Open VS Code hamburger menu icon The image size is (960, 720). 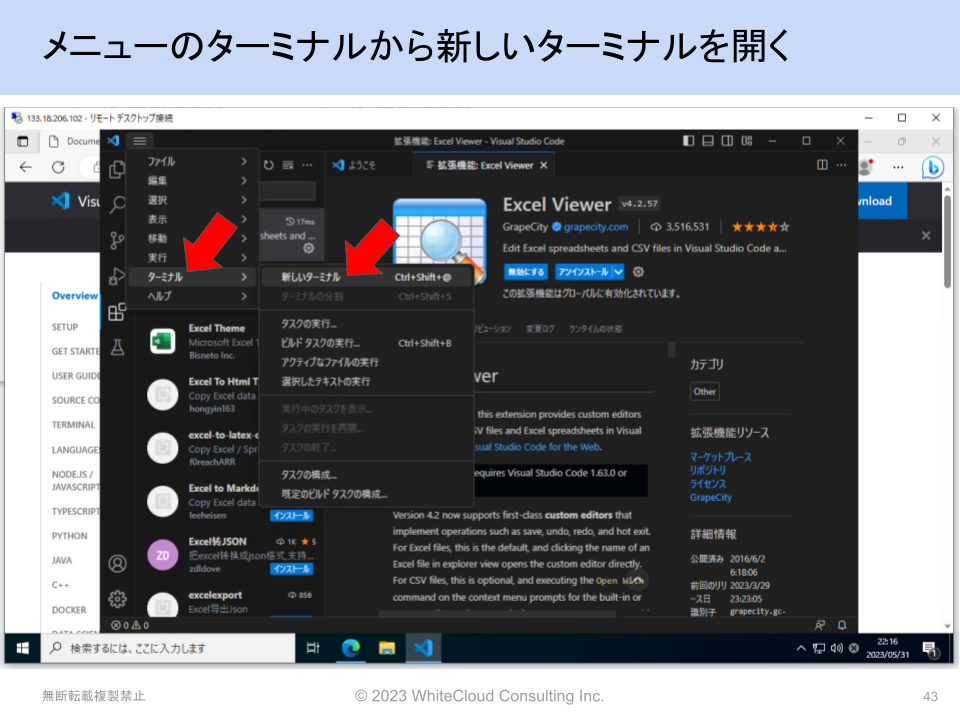(140, 141)
